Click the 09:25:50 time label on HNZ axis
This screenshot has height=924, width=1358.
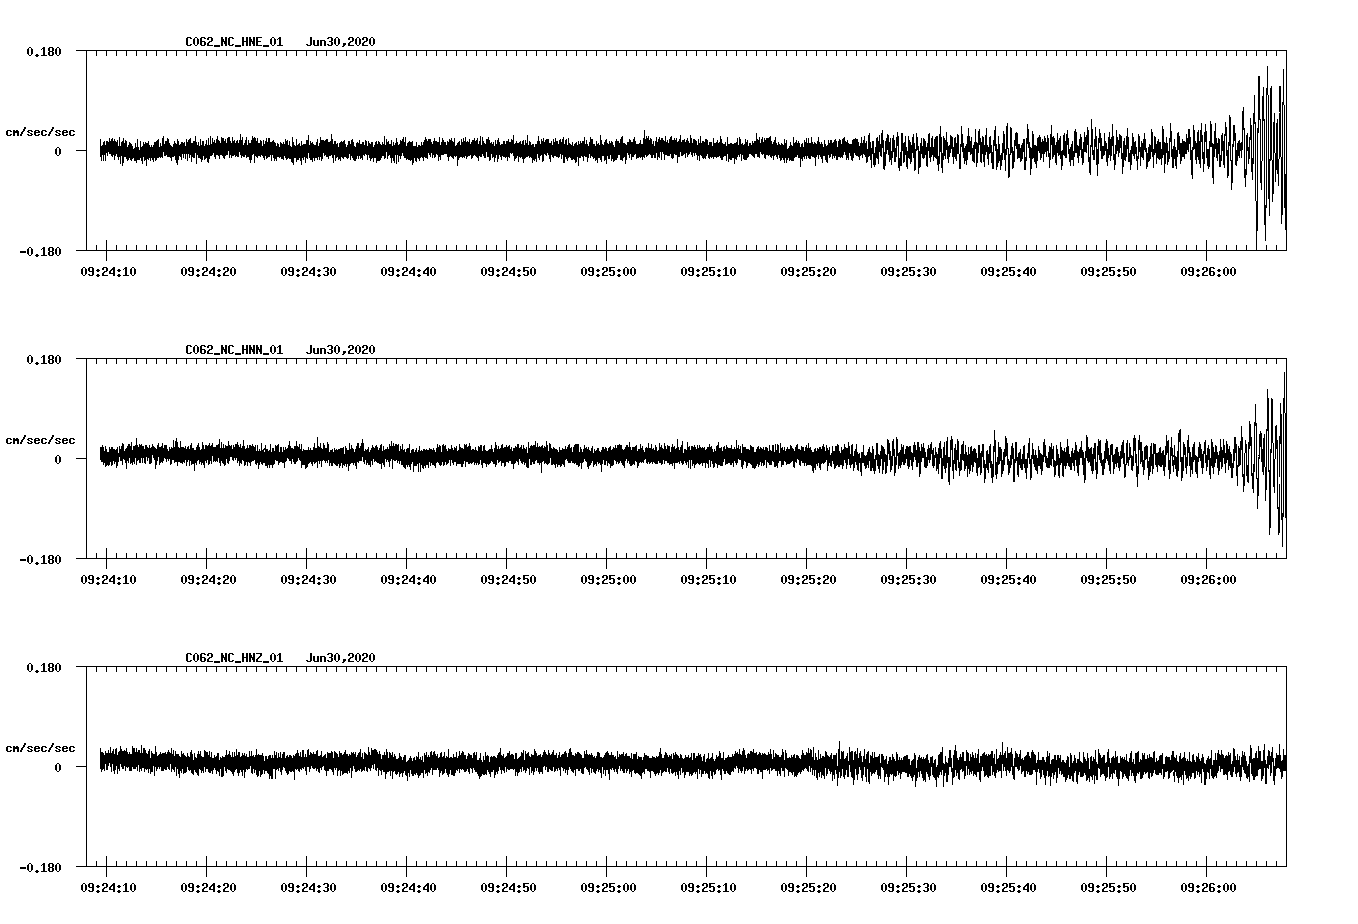coord(1108,888)
